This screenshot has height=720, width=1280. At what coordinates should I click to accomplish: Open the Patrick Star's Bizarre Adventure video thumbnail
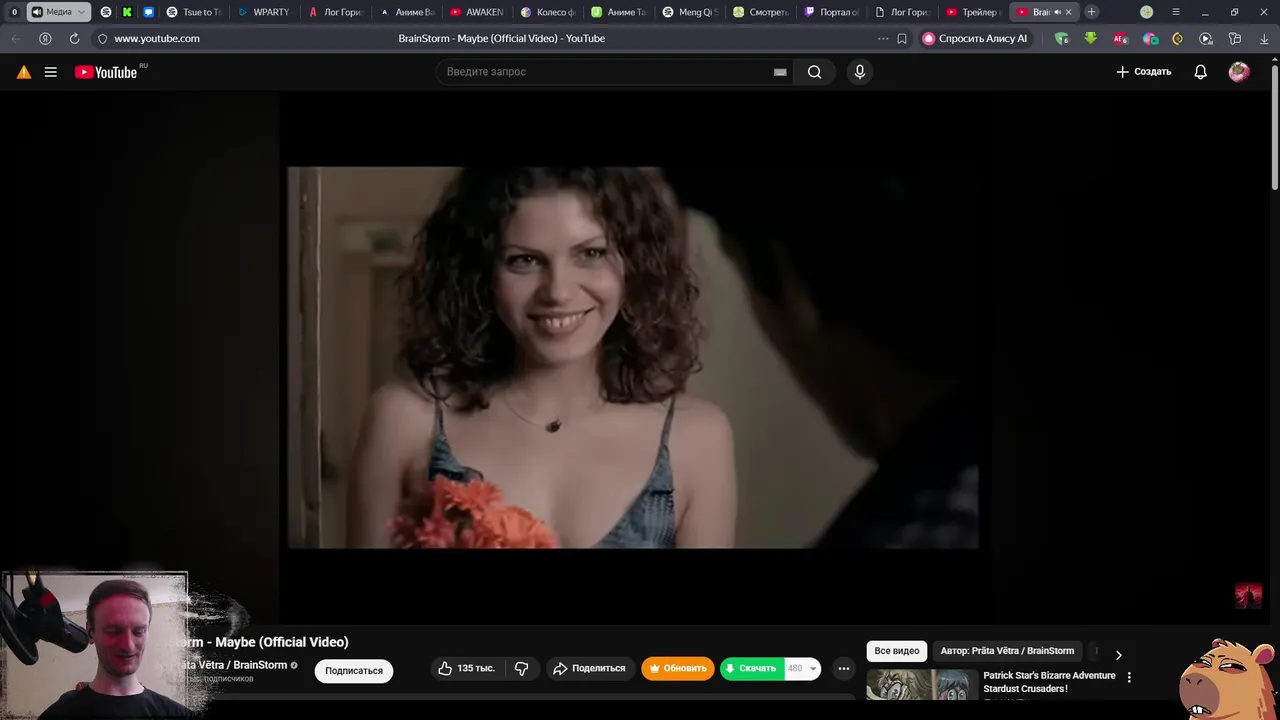(922, 684)
